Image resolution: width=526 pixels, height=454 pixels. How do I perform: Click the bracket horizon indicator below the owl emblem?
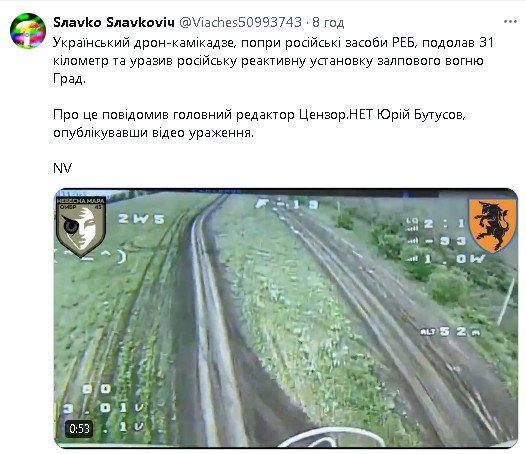(90, 257)
